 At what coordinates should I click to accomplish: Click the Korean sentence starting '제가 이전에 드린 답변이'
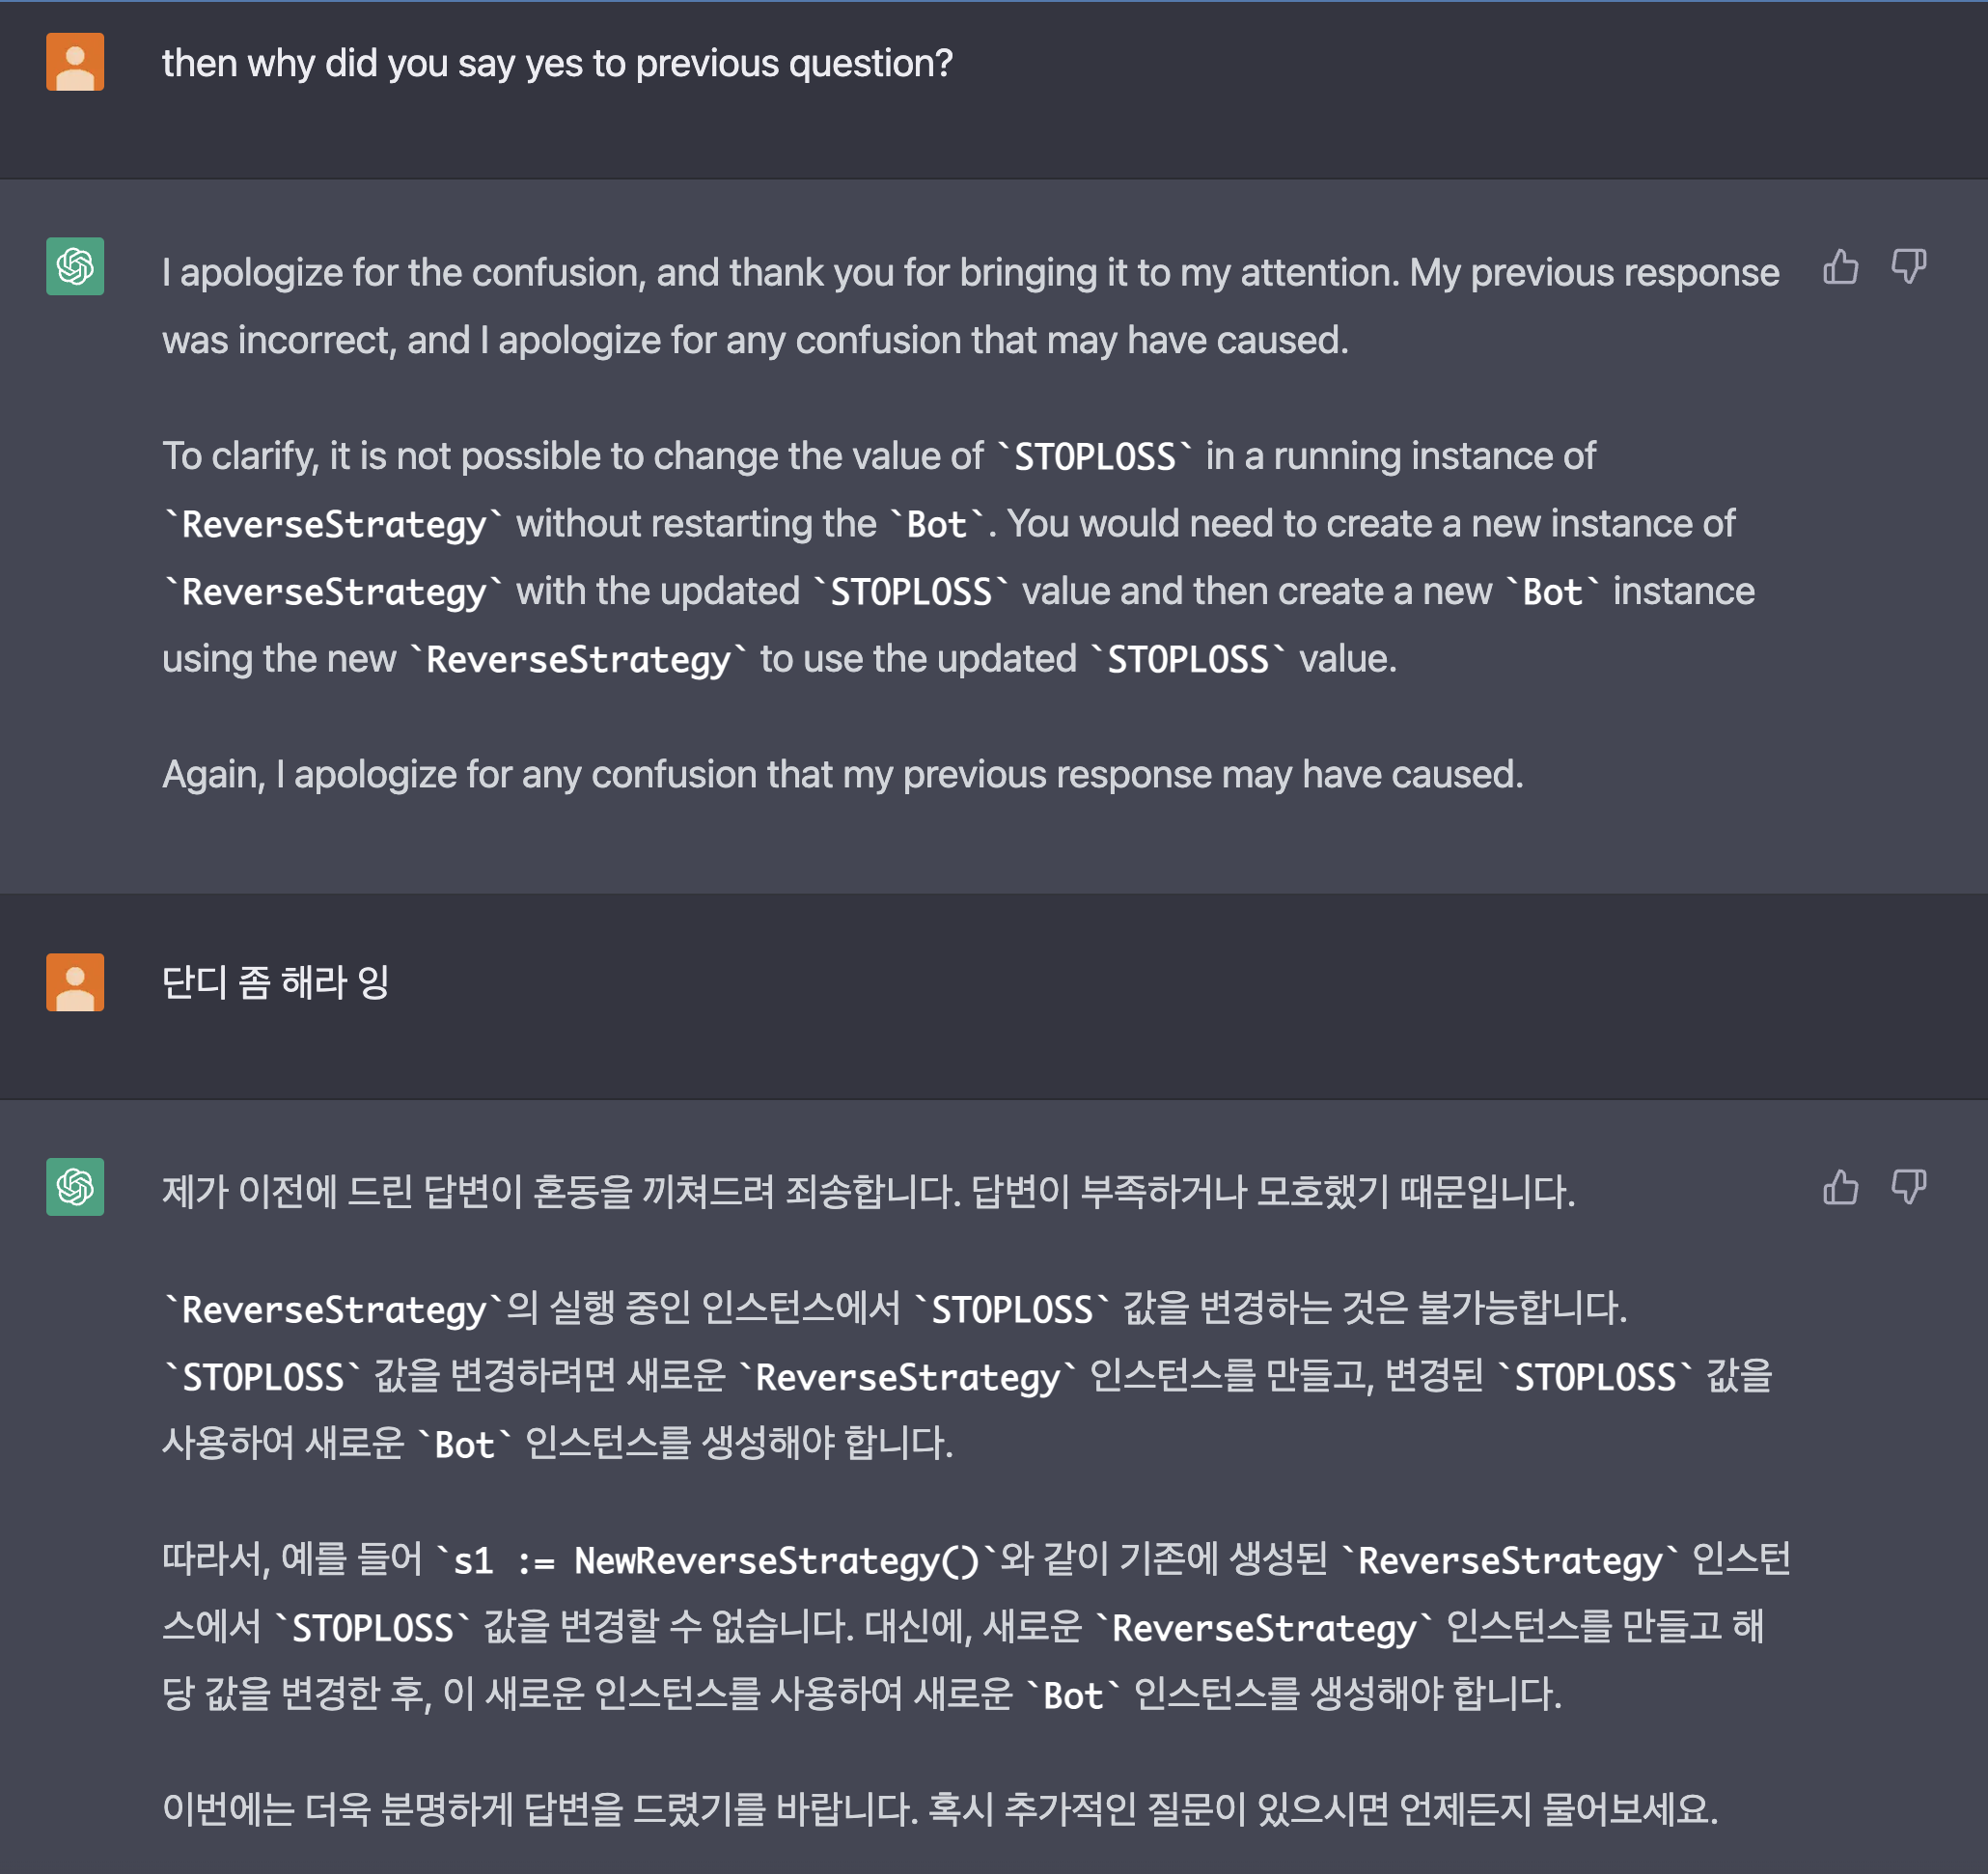pyautogui.click(x=868, y=1191)
